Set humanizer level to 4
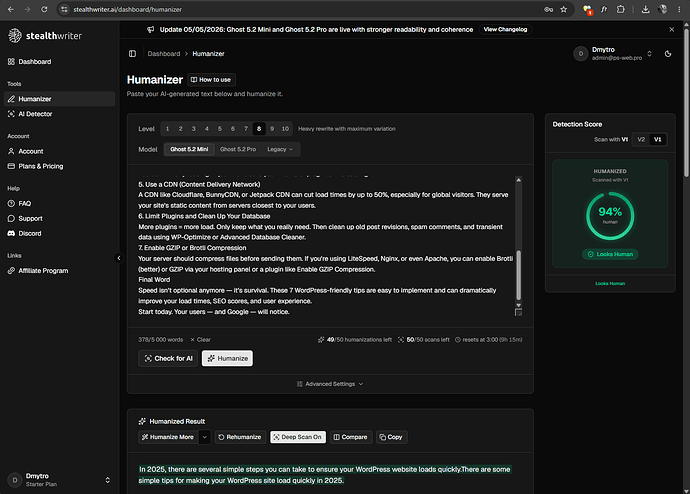690x494 pixels. tap(206, 129)
